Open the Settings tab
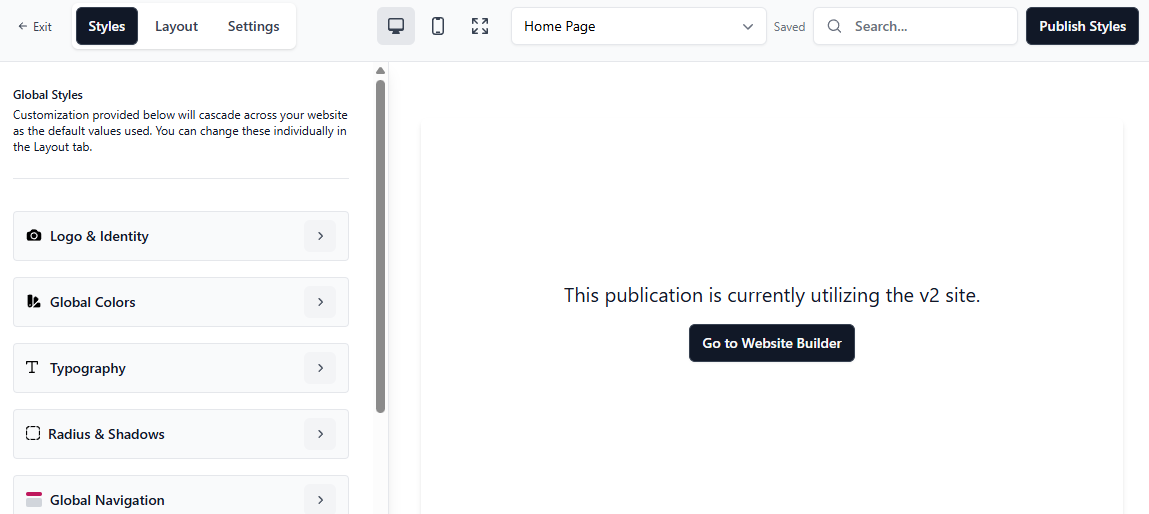The height and width of the screenshot is (514, 1149). pyautogui.click(x=253, y=26)
